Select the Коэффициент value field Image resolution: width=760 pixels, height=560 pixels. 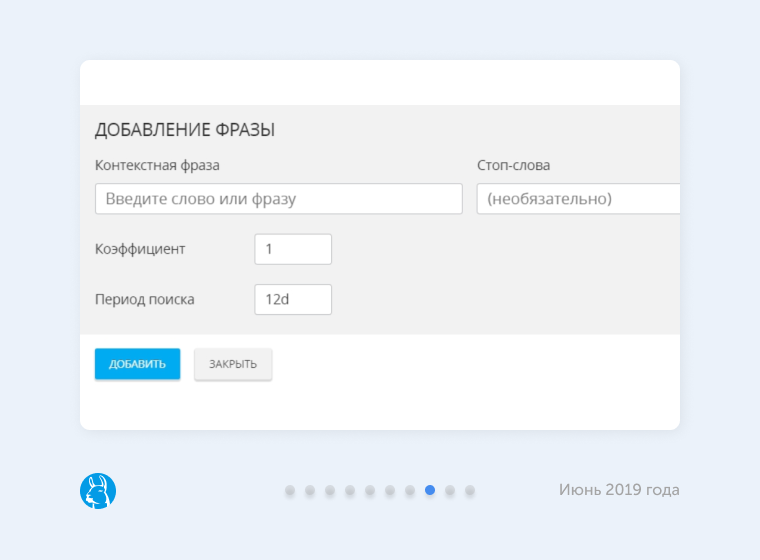click(x=293, y=249)
